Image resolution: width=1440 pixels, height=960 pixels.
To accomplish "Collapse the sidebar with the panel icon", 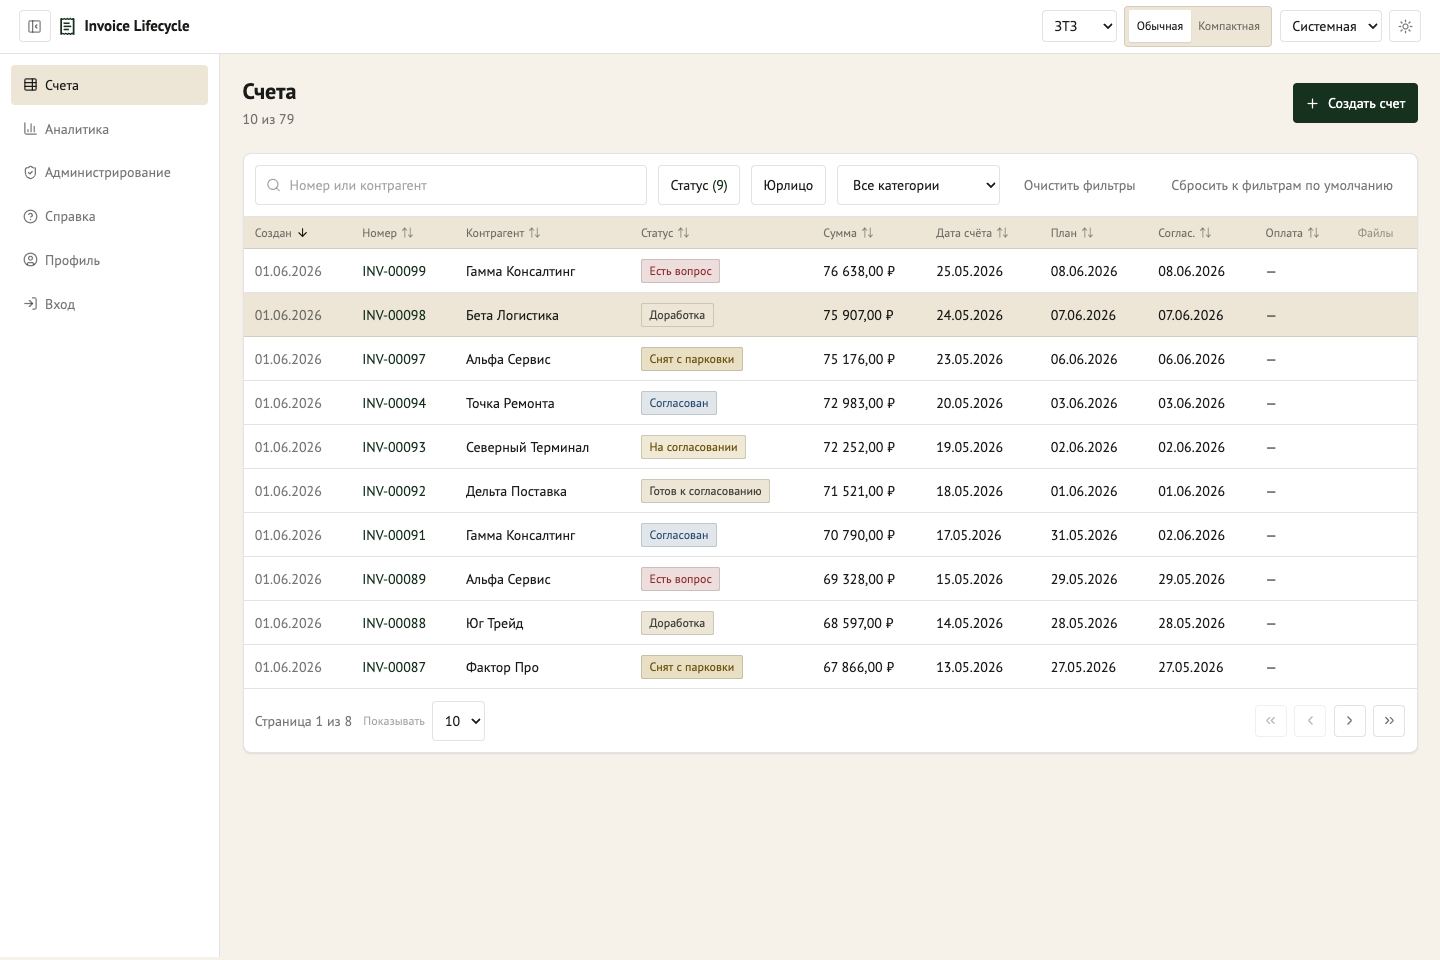I will 35,26.
